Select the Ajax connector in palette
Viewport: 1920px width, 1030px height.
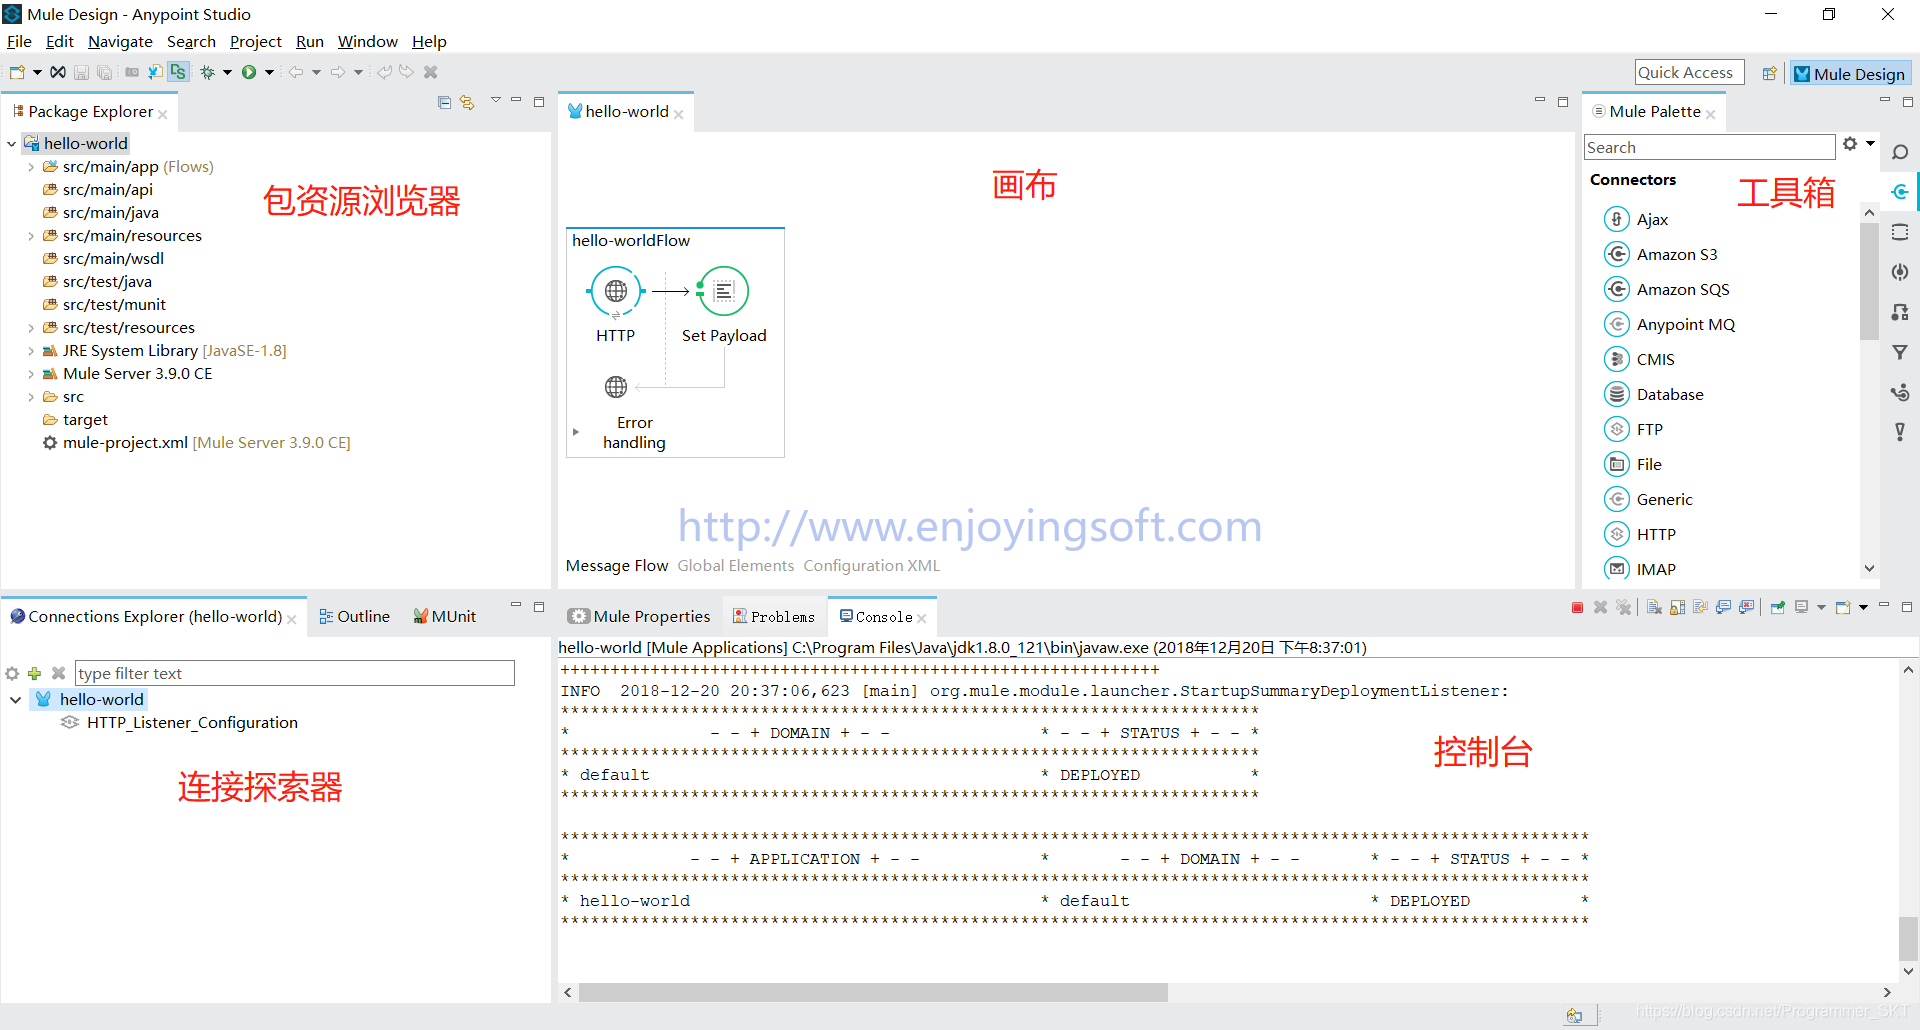point(1635,219)
